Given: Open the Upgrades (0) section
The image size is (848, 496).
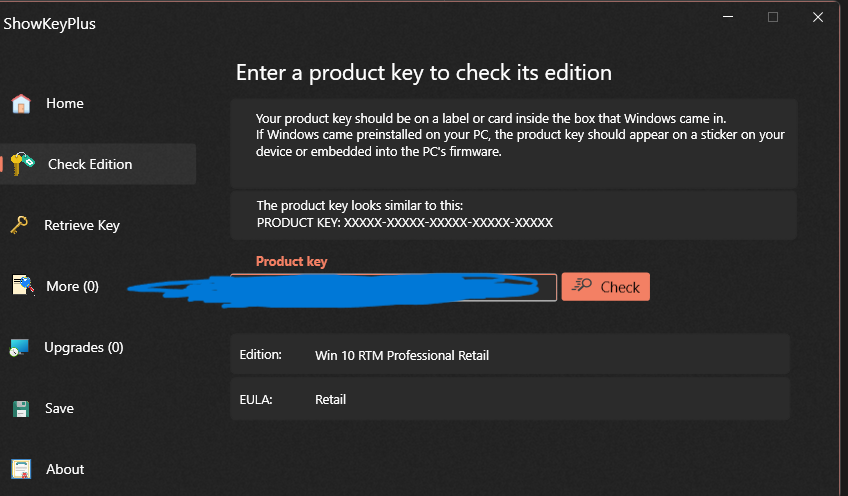Looking at the screenshot, I should (84, 347).
